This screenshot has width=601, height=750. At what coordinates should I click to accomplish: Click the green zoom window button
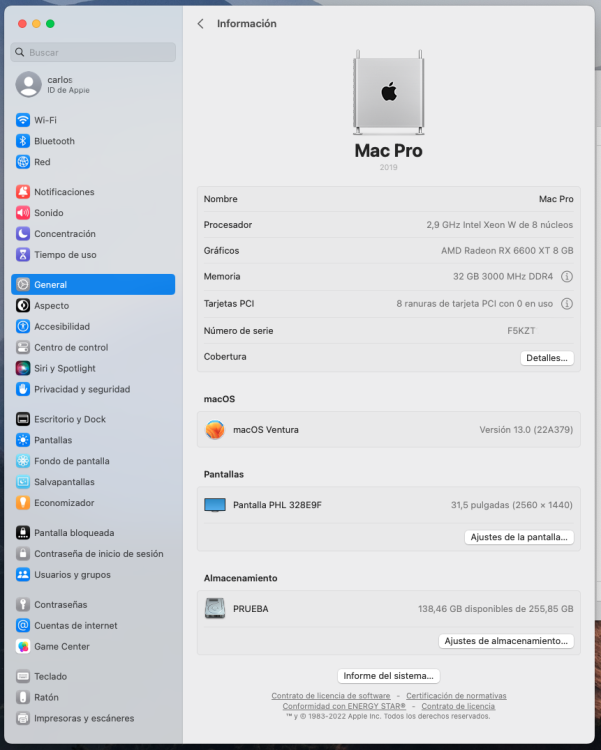pyautogui.click(x=50, y=23)
